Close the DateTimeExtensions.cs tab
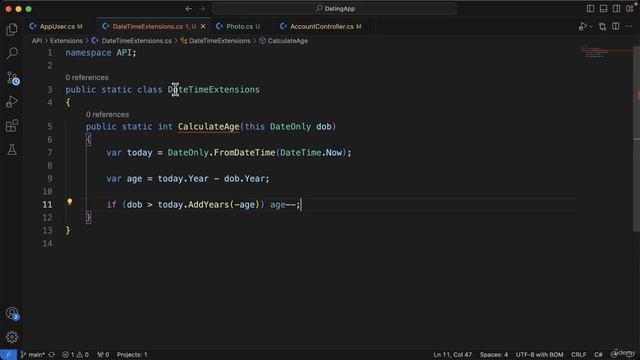Viewport: 640px width, 360px height. [x=203, y=27]
